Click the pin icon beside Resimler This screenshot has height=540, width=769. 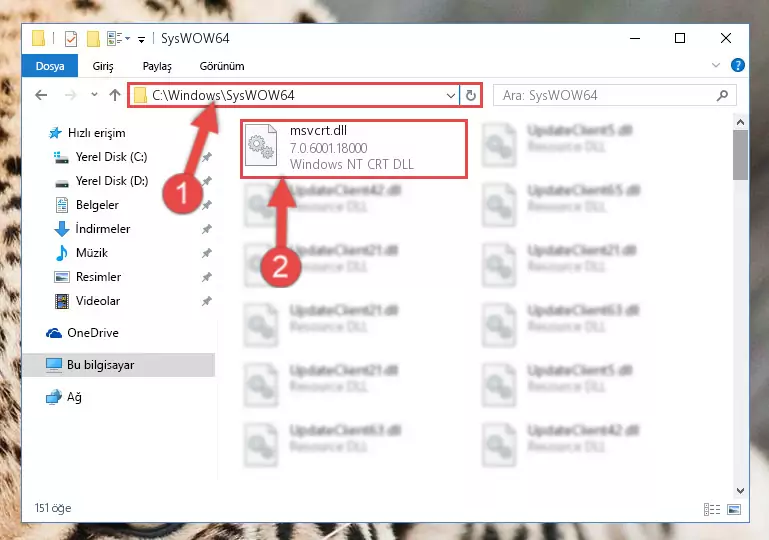click(x=206, y=277)
